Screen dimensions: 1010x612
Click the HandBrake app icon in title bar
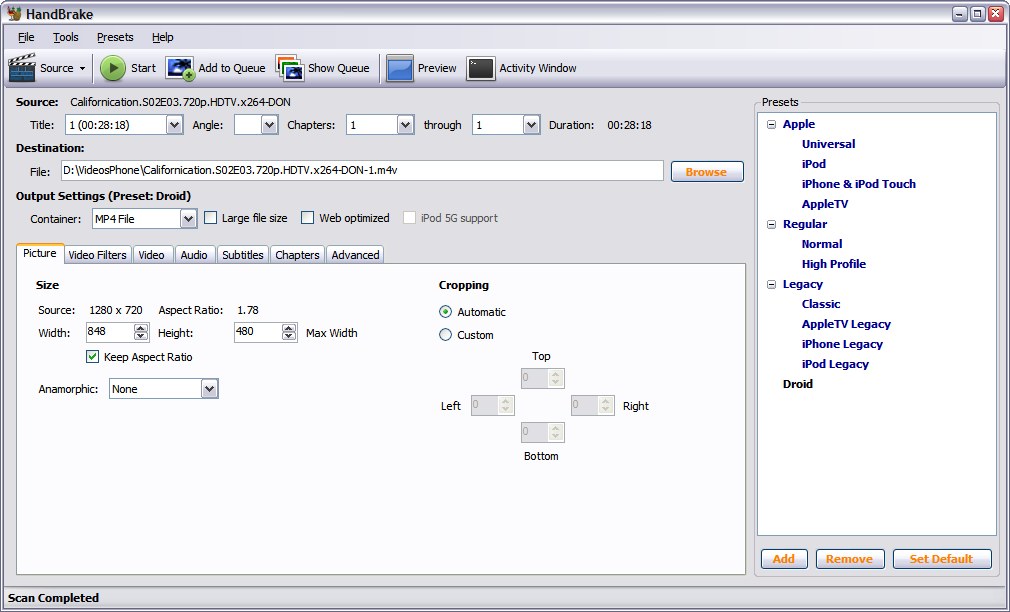(x=14, y=14)
